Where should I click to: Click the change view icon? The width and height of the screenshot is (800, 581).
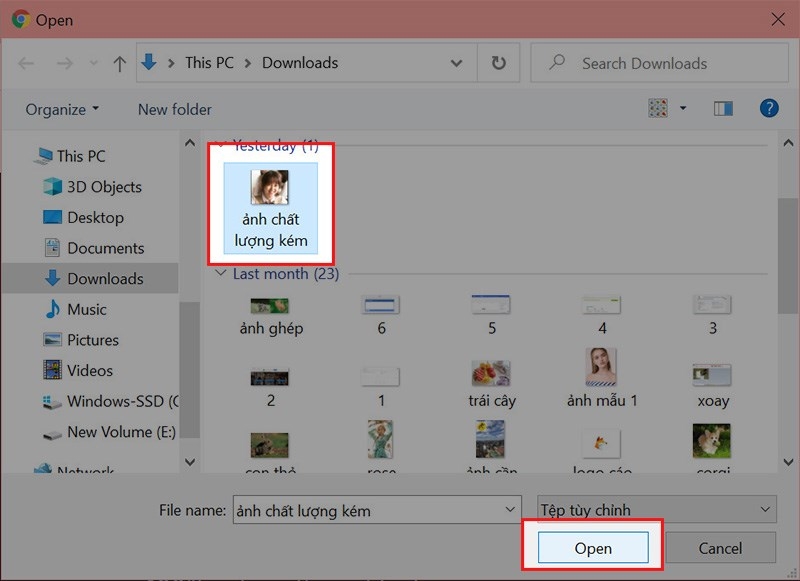tap(658, 108)
